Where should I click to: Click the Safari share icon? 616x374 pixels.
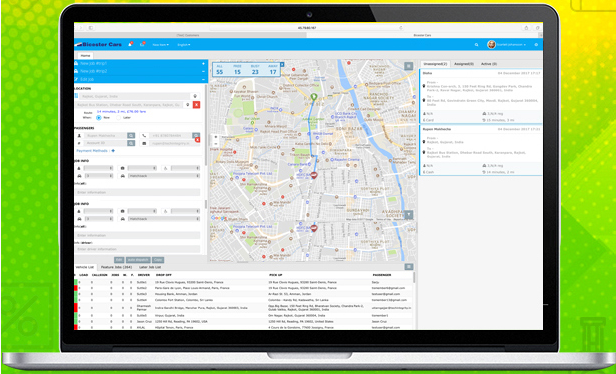[x=526, y=28]
